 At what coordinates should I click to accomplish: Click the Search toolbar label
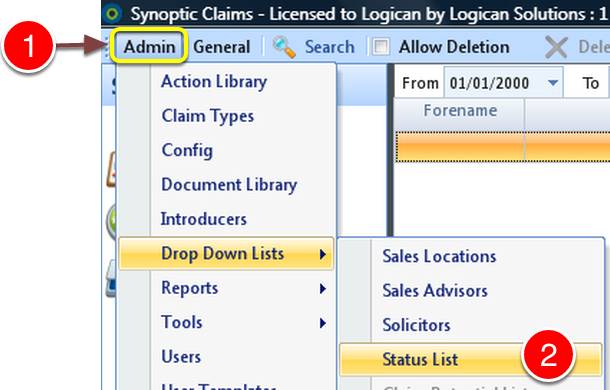point(330,47)
